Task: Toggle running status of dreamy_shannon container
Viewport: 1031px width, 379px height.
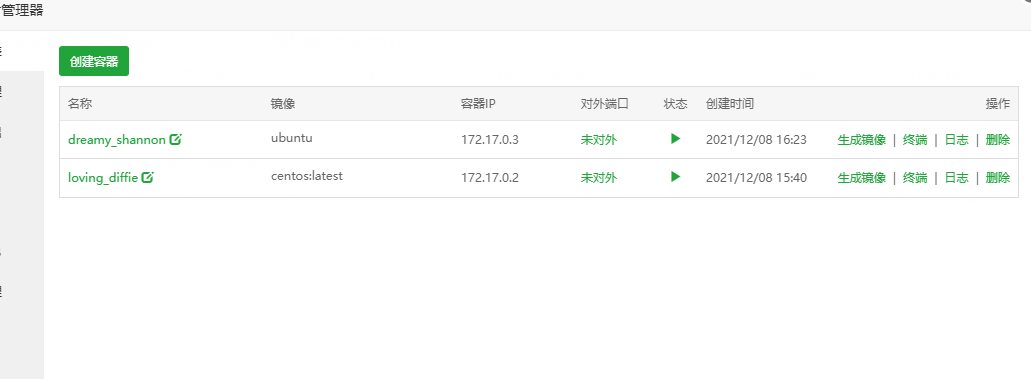Action: point(675,139)
